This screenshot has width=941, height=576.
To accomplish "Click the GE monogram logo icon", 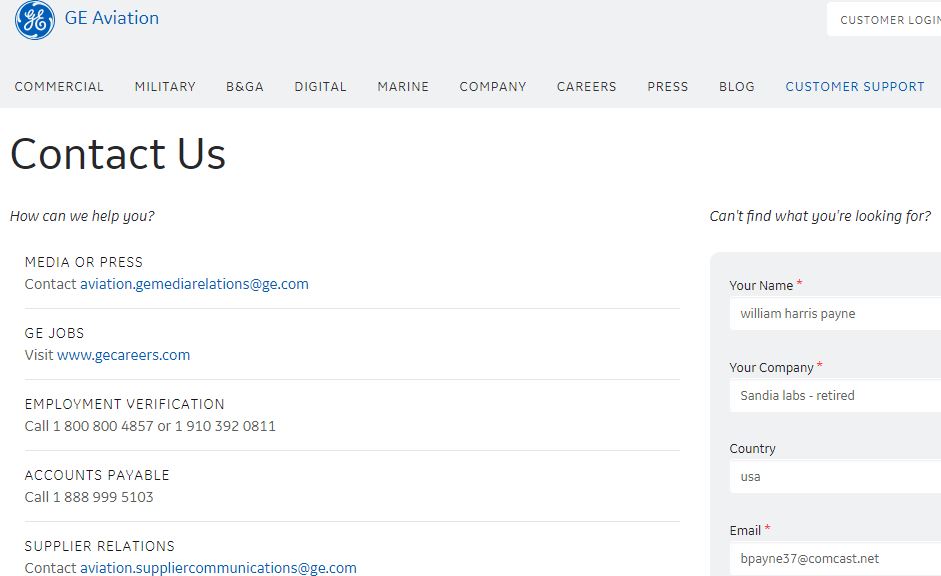I will [x=35, y=20].
